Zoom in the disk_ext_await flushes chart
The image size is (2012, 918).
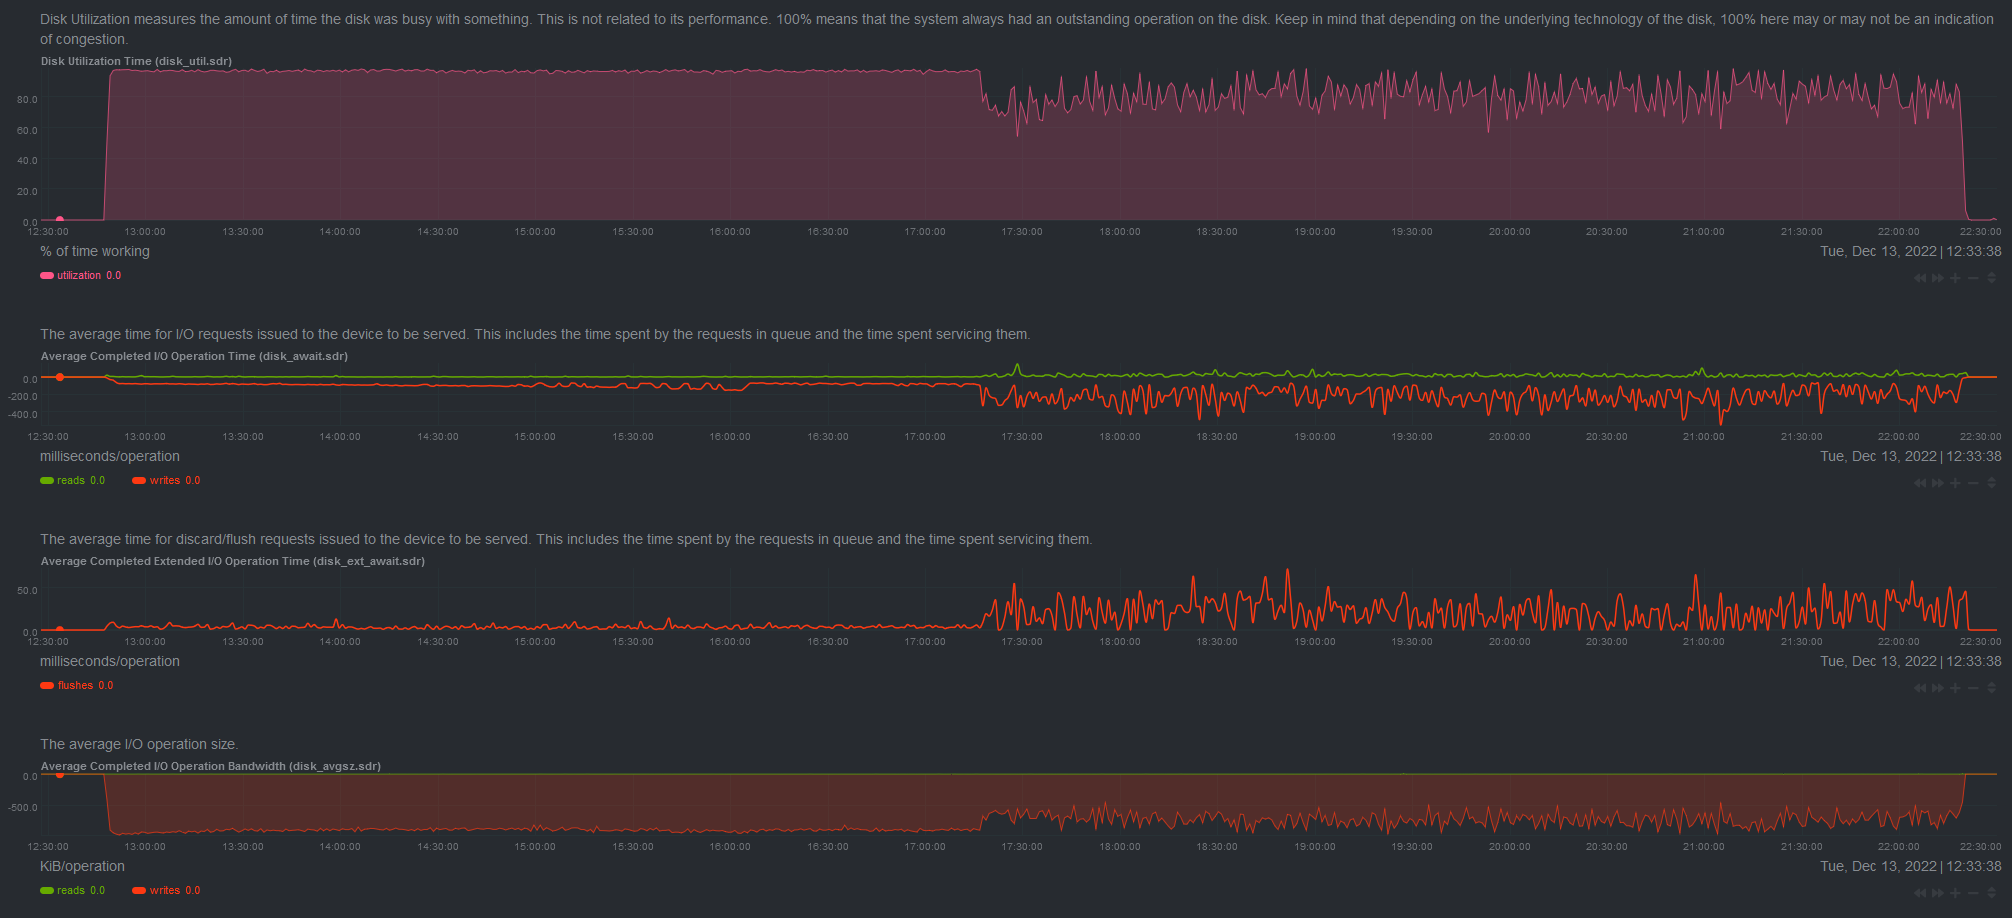click(x=1955, y=688)
